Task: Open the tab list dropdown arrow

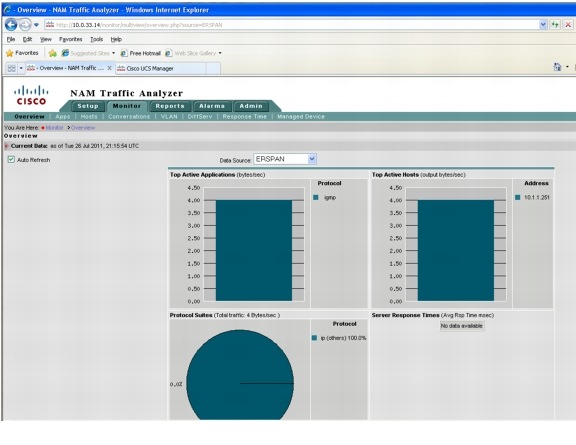Action: [x=21, y=68]
